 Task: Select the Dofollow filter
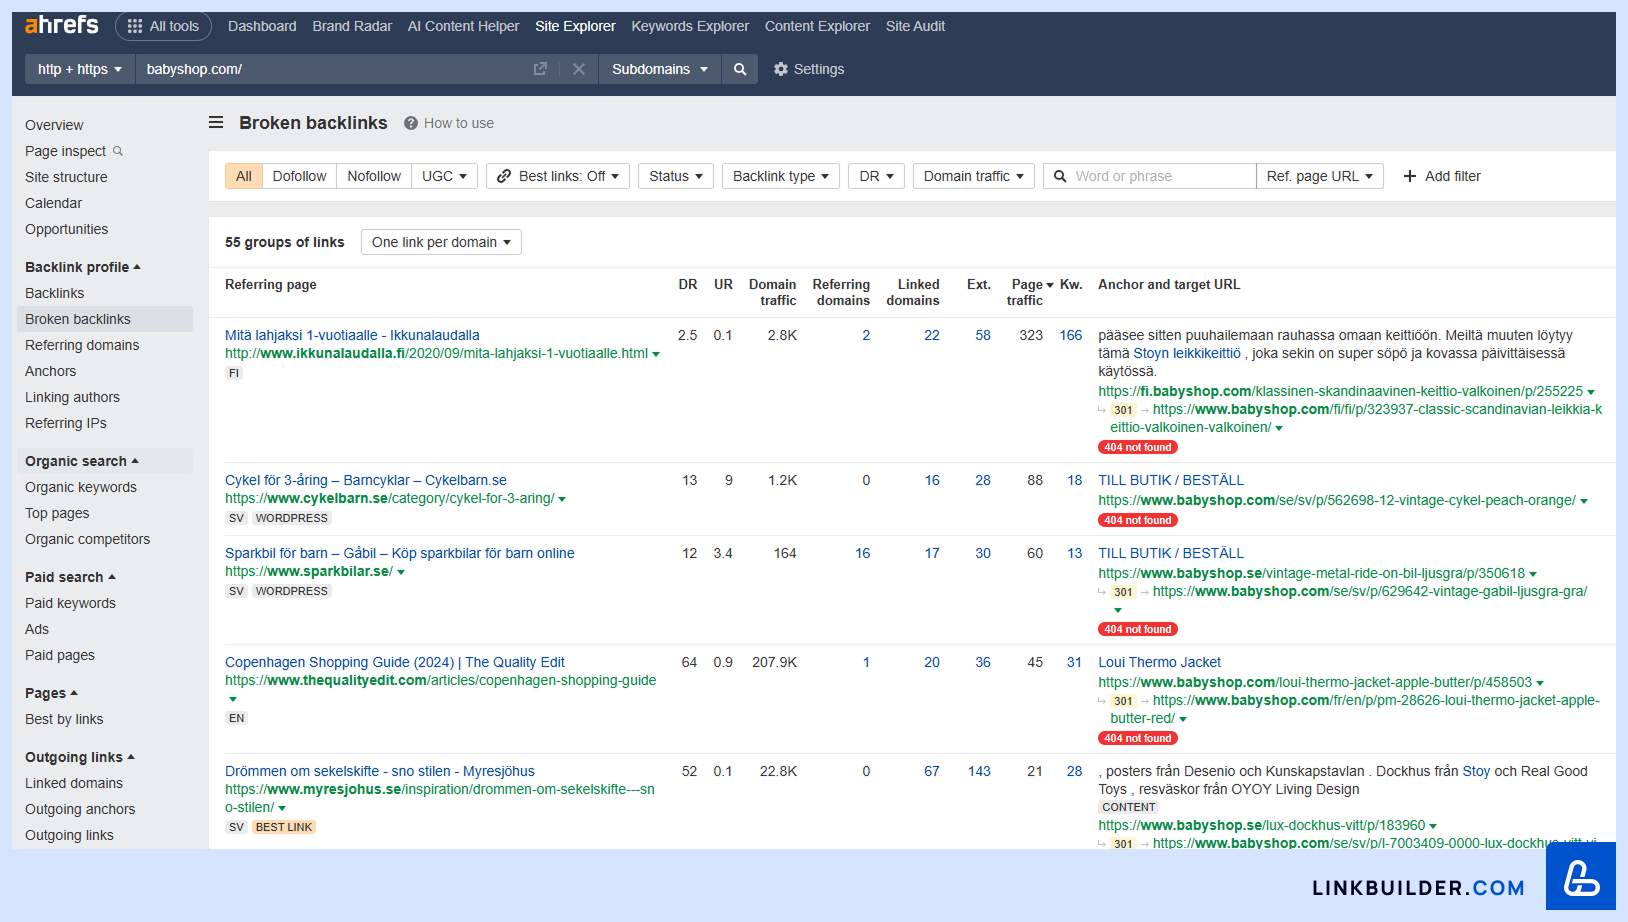coord(299,176)
